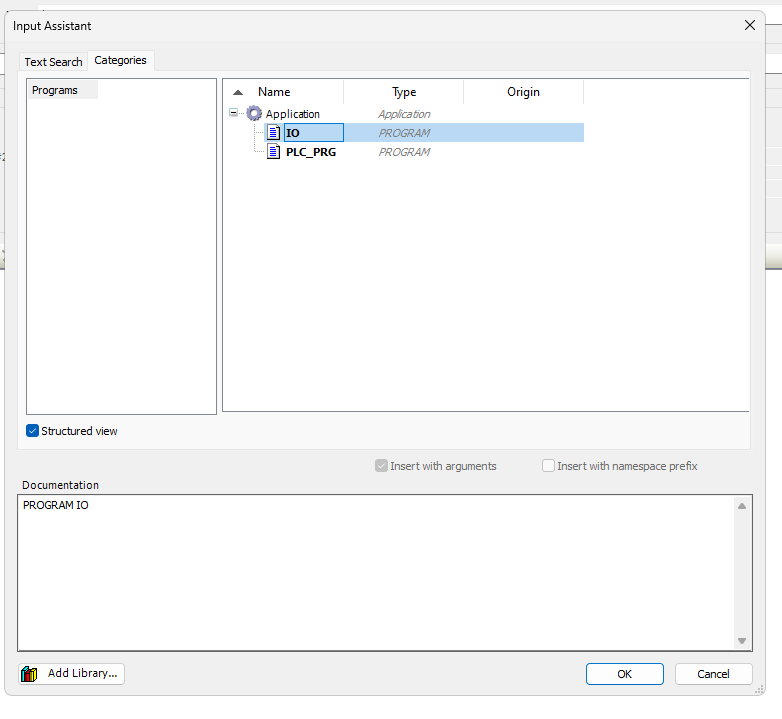782x719 pixels.
Task: Enable Insert with namespace prefix
Action: click(x=548, y=466)
